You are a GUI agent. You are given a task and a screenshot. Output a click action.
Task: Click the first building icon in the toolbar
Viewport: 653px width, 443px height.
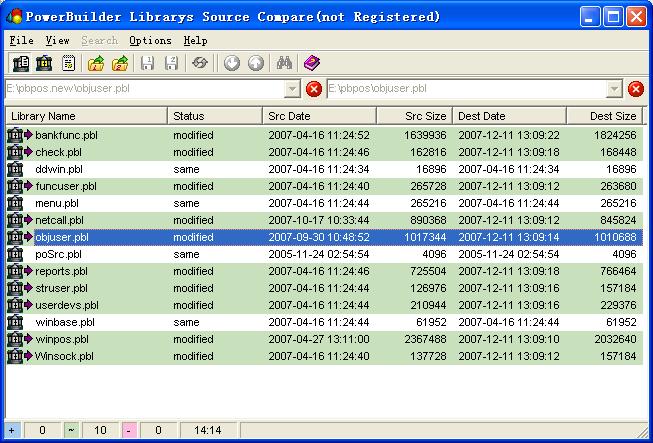(x=19, y=63)
